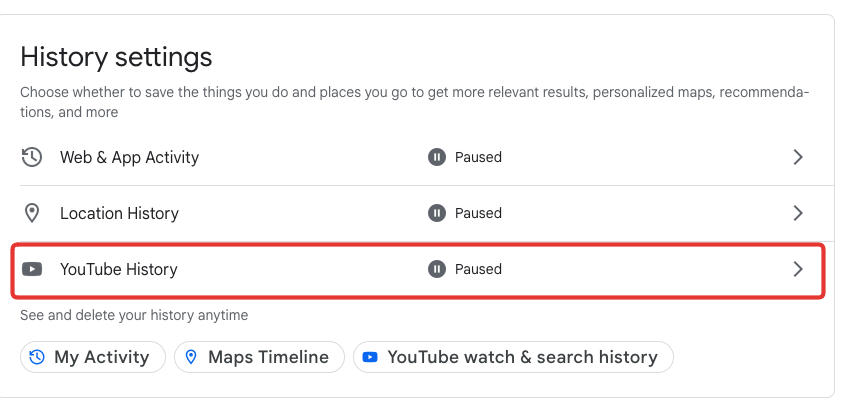The width and height of the screenshot is (843, 403).
Task: Open YouTube watch & search history button
Action: [513, 357]
